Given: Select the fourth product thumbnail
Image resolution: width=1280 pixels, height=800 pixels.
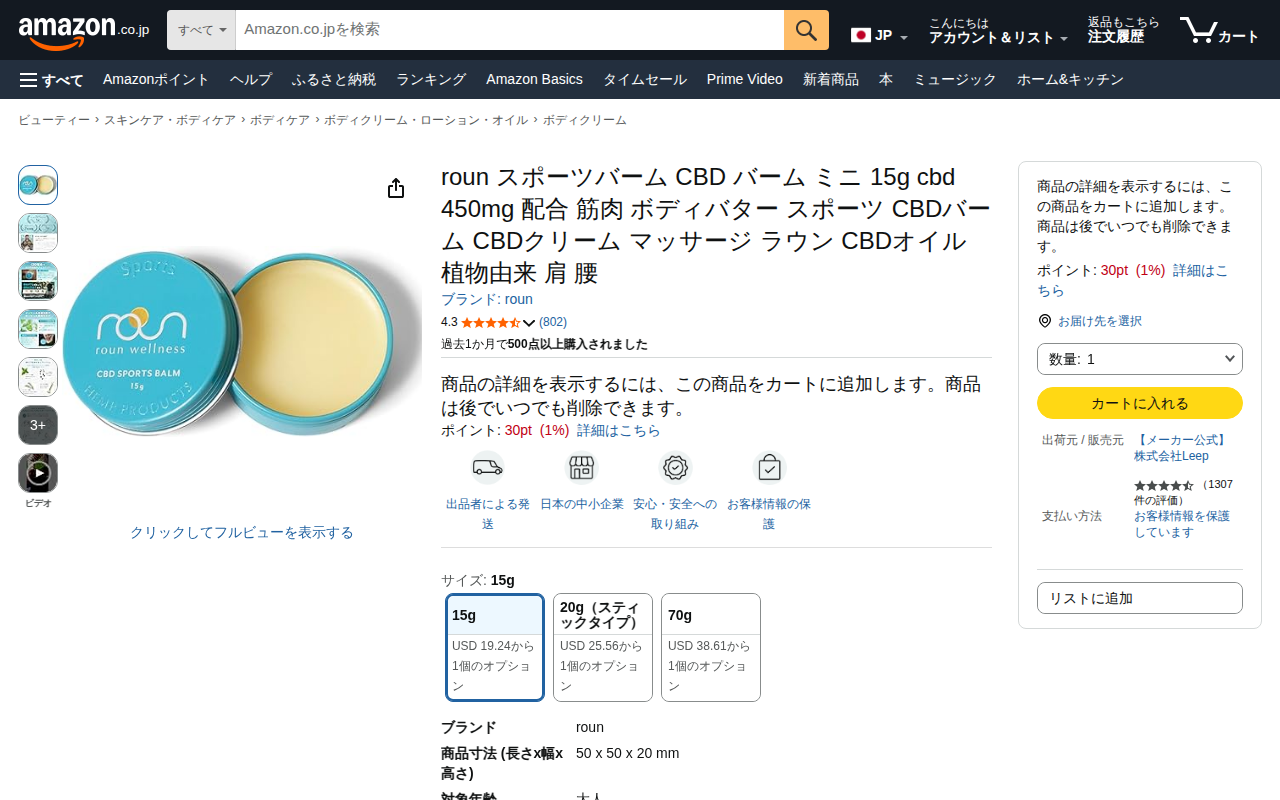Looking at the screenshot, I should 38,329.
